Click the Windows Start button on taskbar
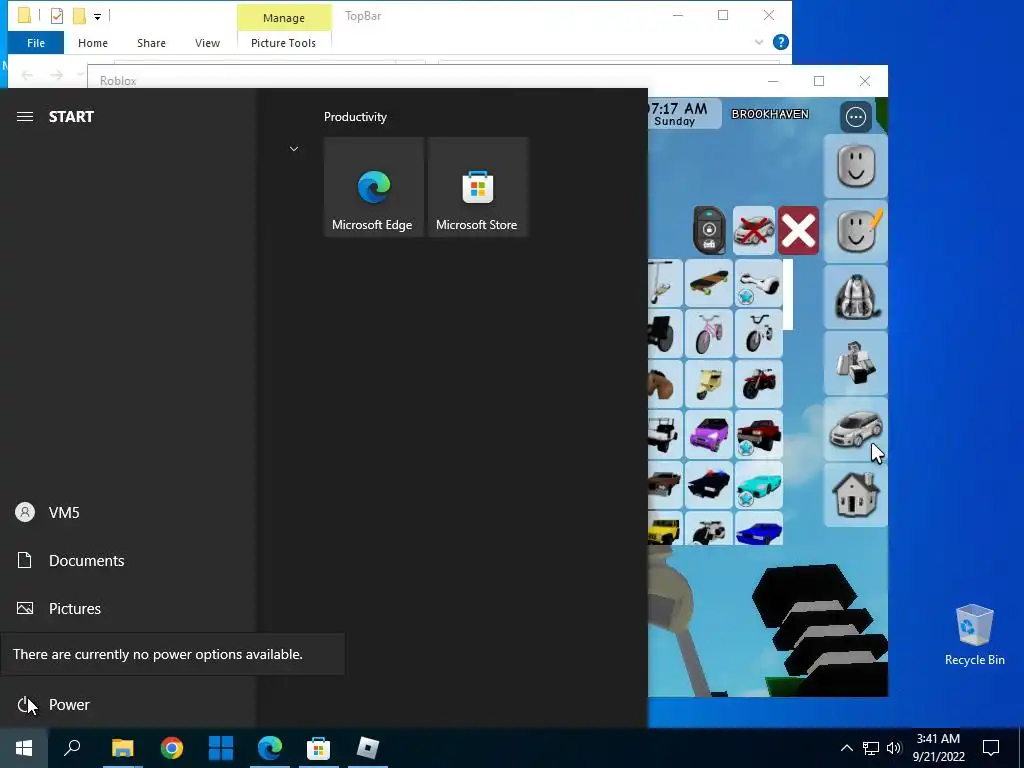The width and height of the screenshot is (1024, 768). (24, 748)
